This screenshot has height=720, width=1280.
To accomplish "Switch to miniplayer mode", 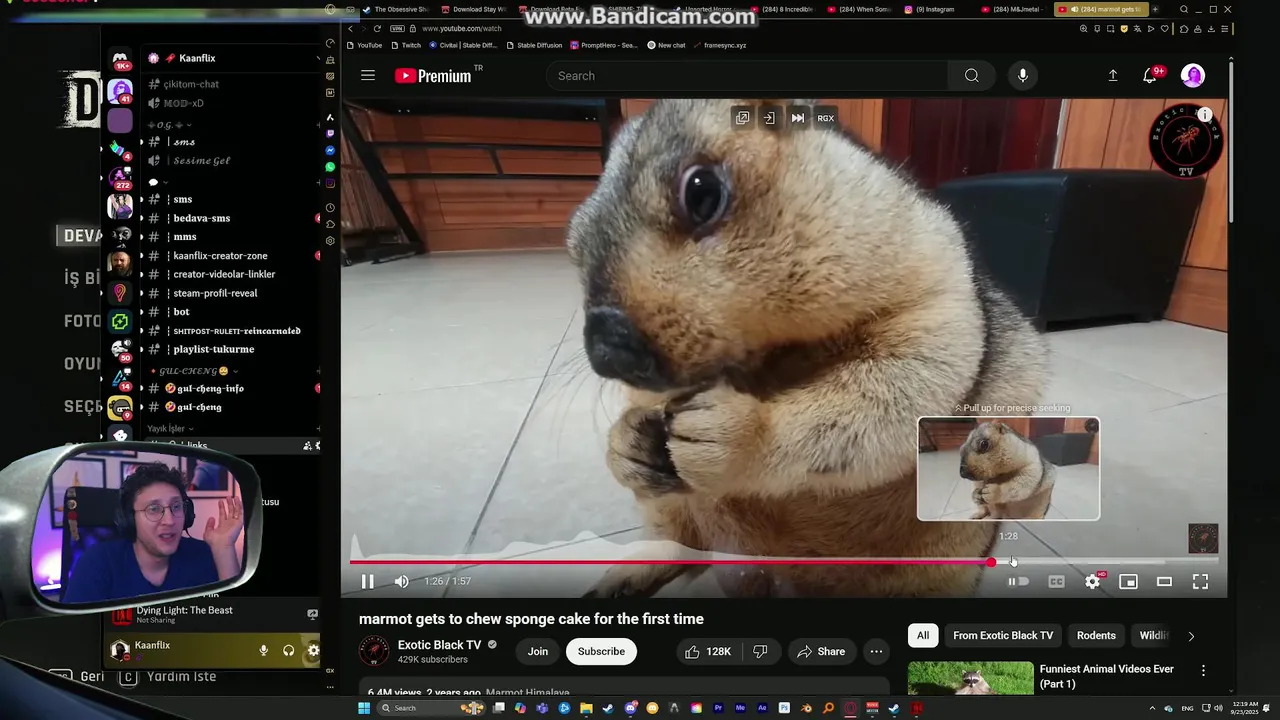I will pyautogui.click(x=1128, y=581).
